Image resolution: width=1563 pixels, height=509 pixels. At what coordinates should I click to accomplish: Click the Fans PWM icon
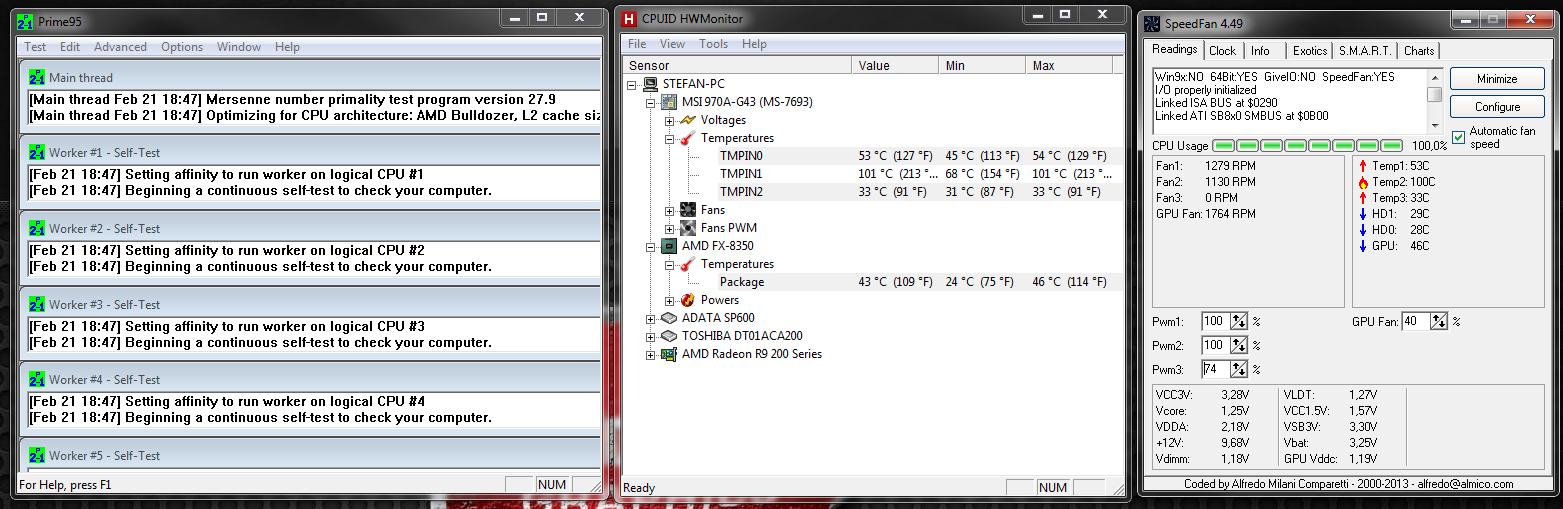coord(688,228)
